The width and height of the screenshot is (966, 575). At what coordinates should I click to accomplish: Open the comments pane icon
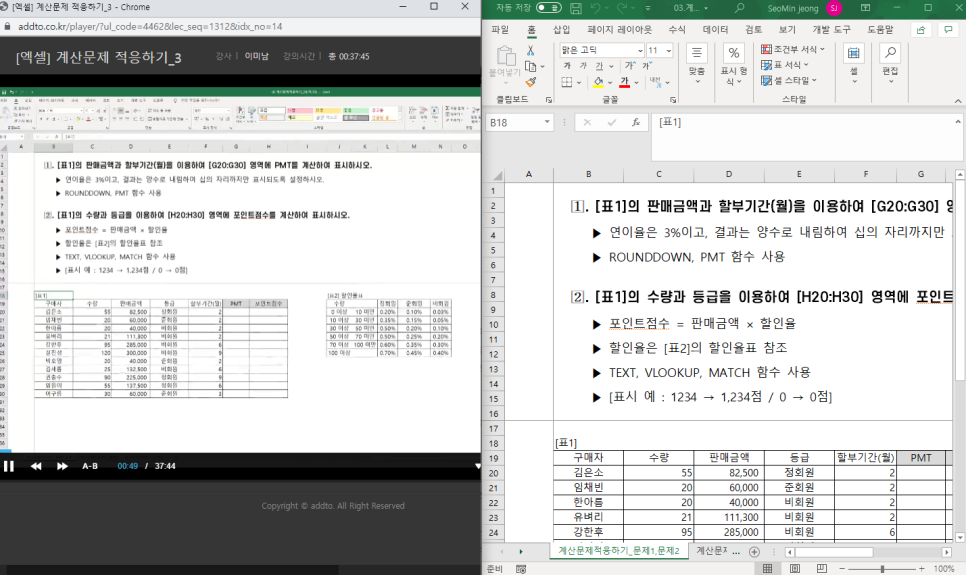947,30
